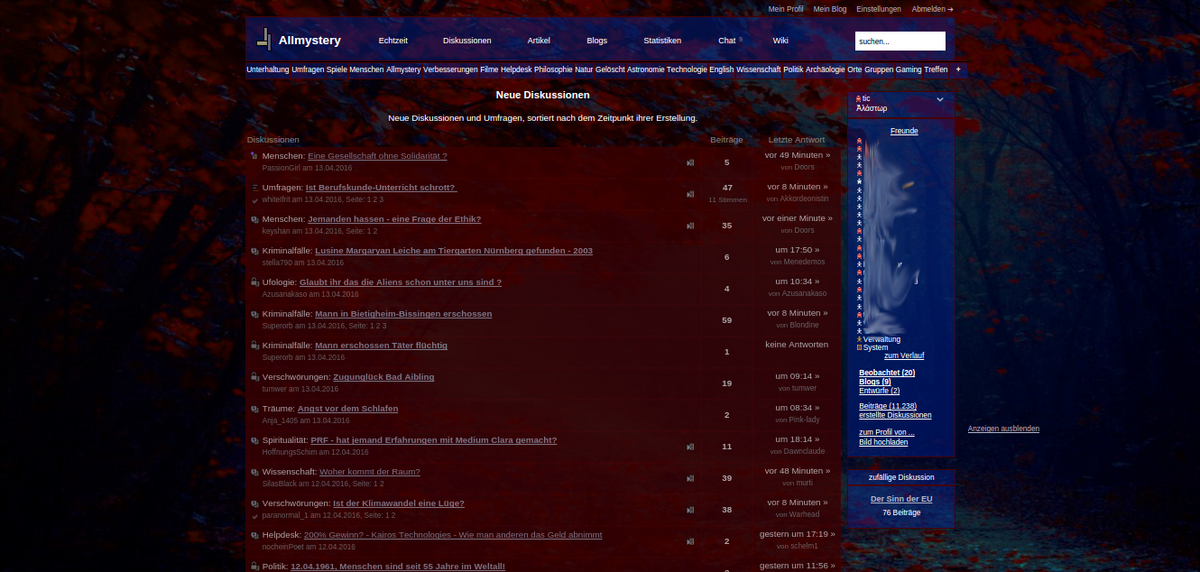Click thread icon beside 'Angst vor dem Schlafen'
Image resolution: width=1200 pixels, height=572 pixels.
255,409
